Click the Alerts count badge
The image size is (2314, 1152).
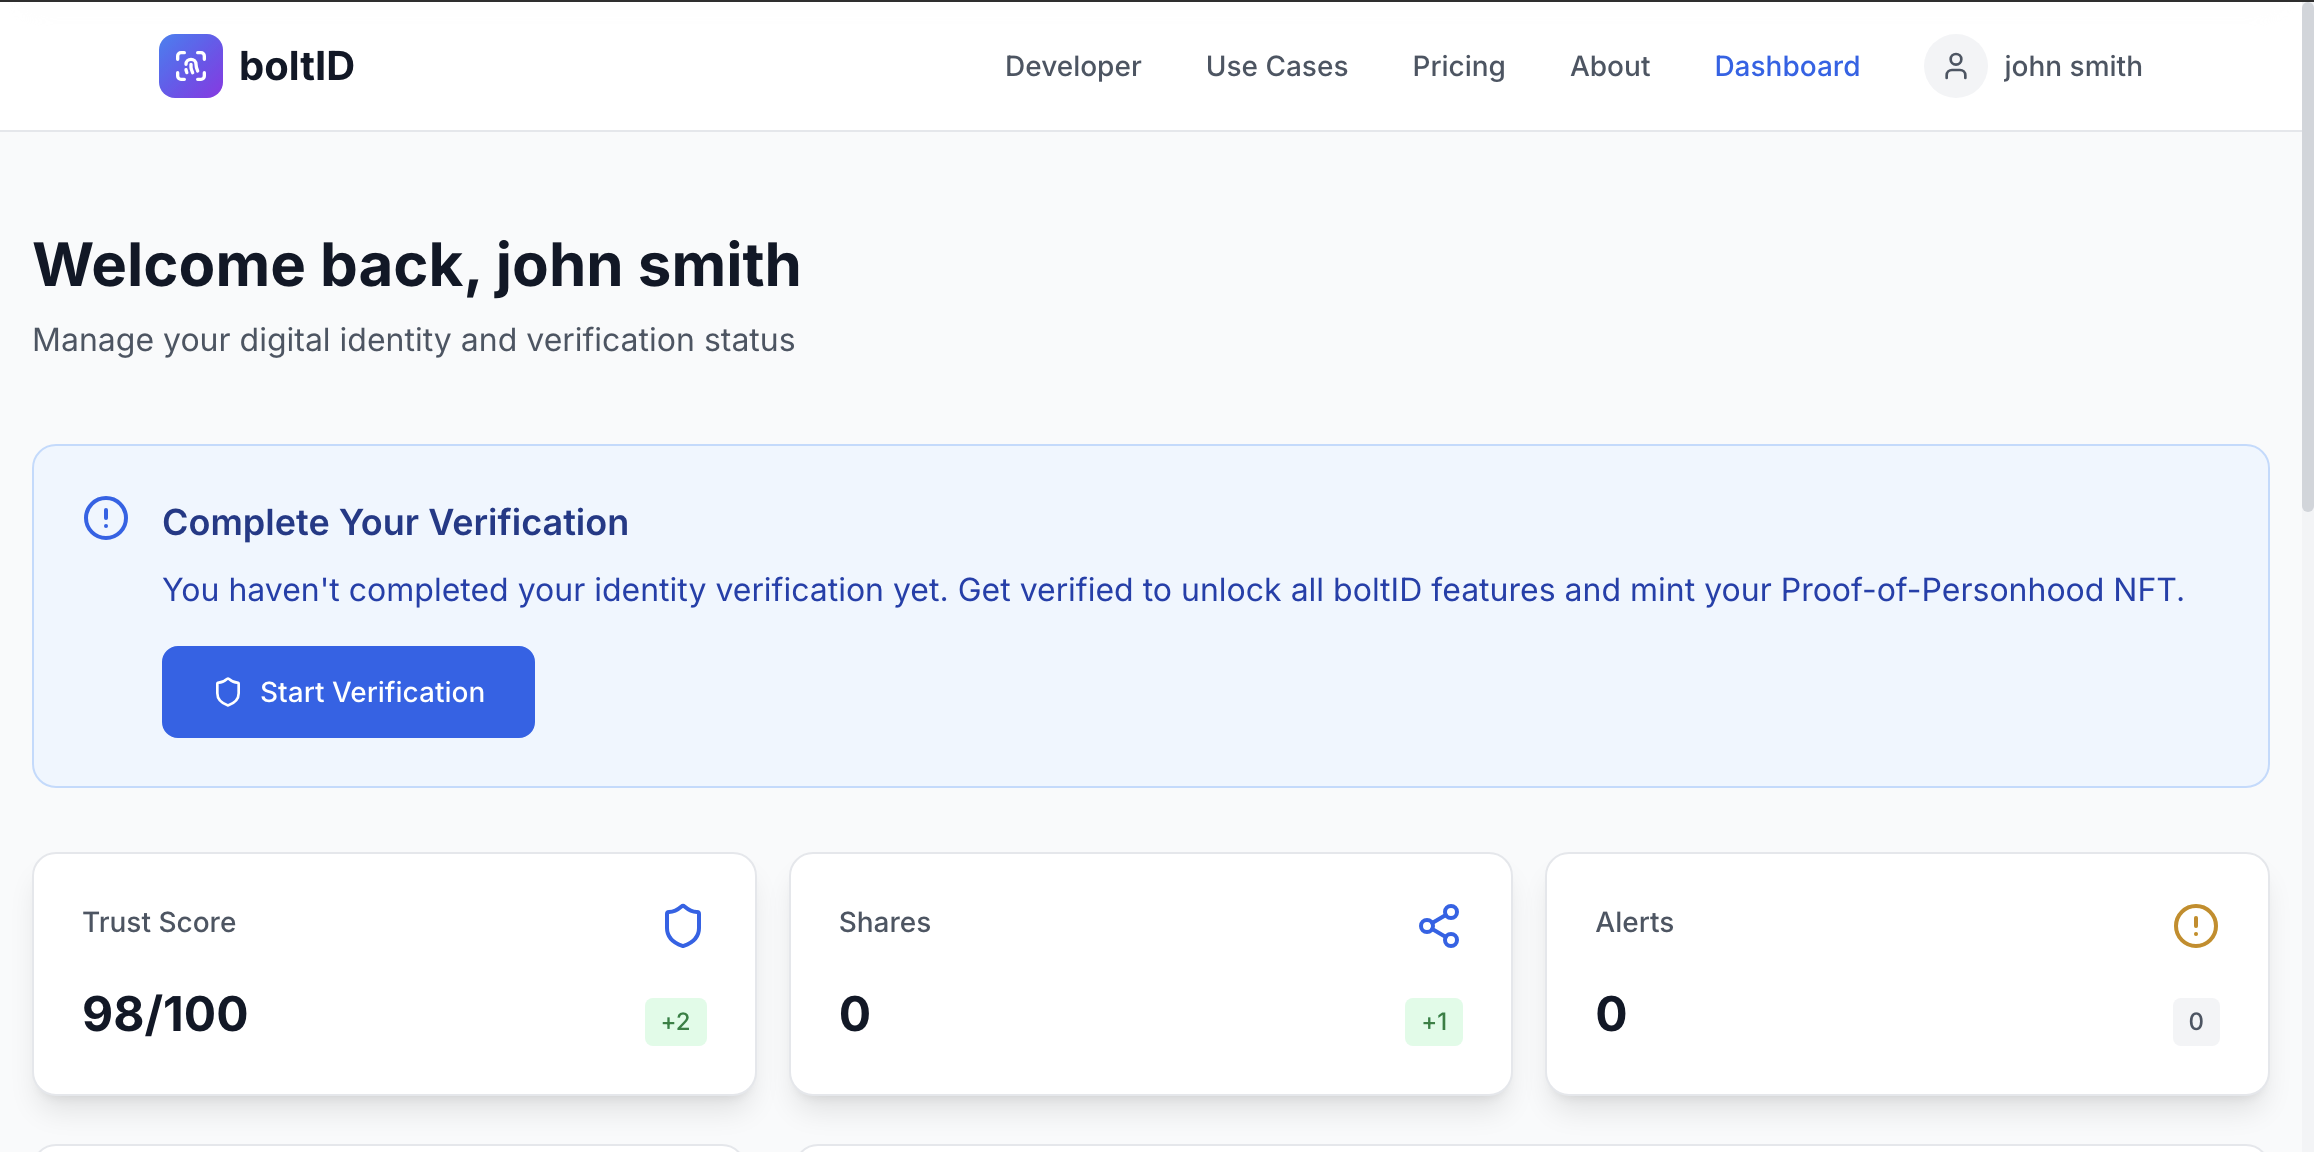2196,1022
